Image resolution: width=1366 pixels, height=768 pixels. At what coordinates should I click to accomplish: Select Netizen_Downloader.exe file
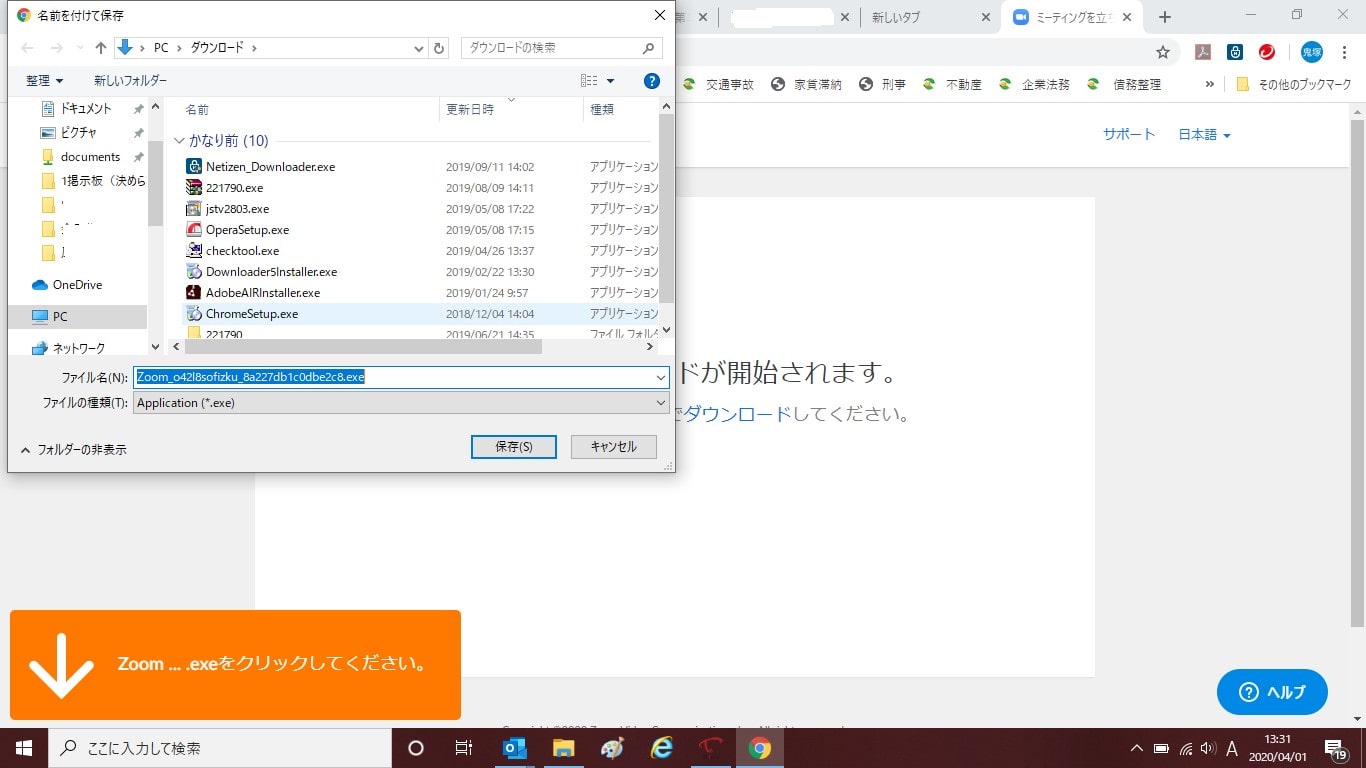(270, 167)
